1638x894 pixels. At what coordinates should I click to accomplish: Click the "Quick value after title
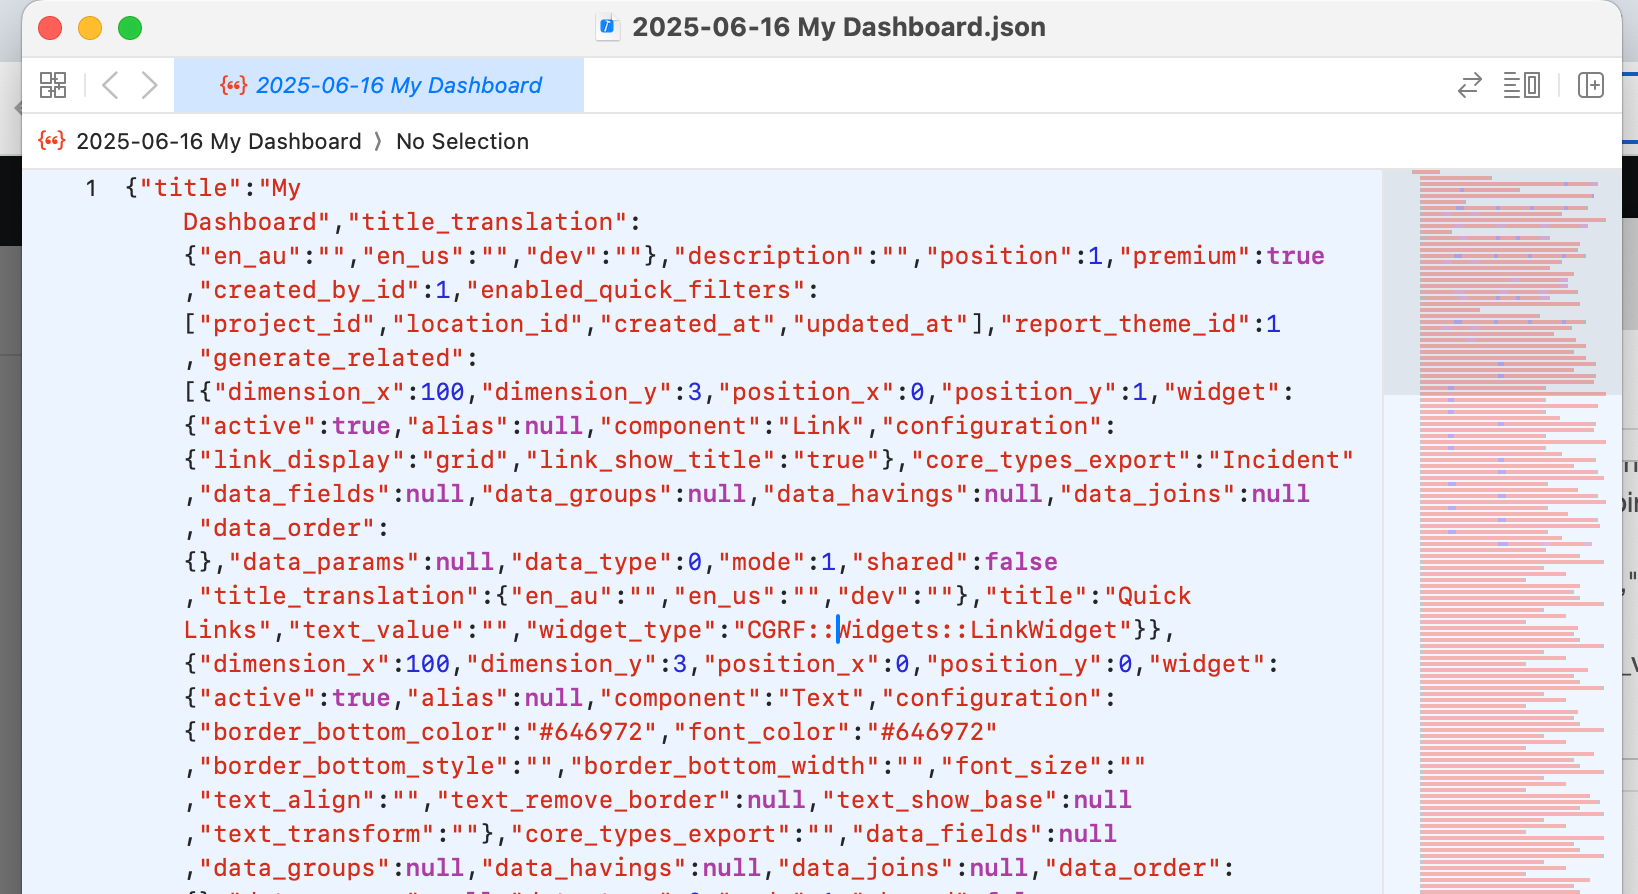click(1148, 596)
